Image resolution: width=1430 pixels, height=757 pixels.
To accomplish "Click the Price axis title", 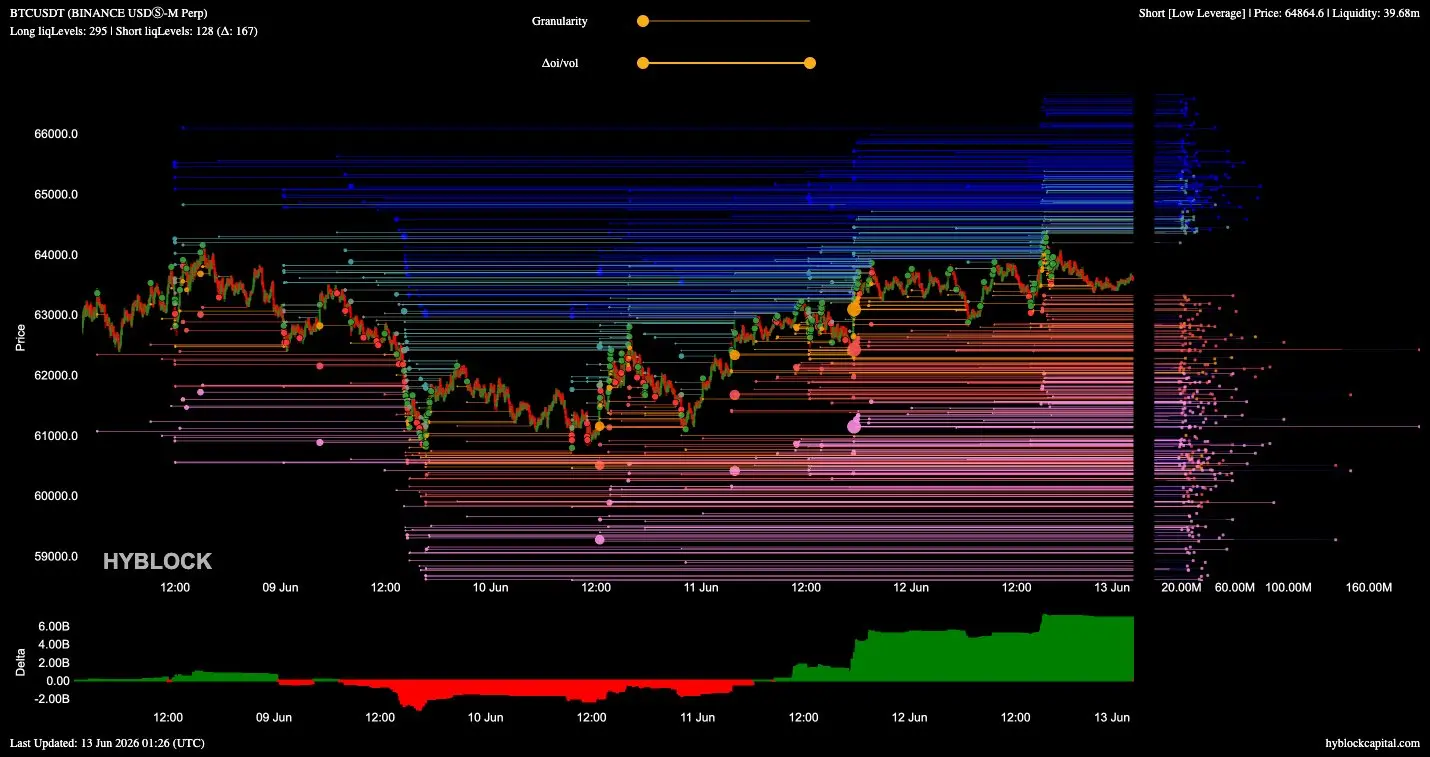I will coord(20,338).
